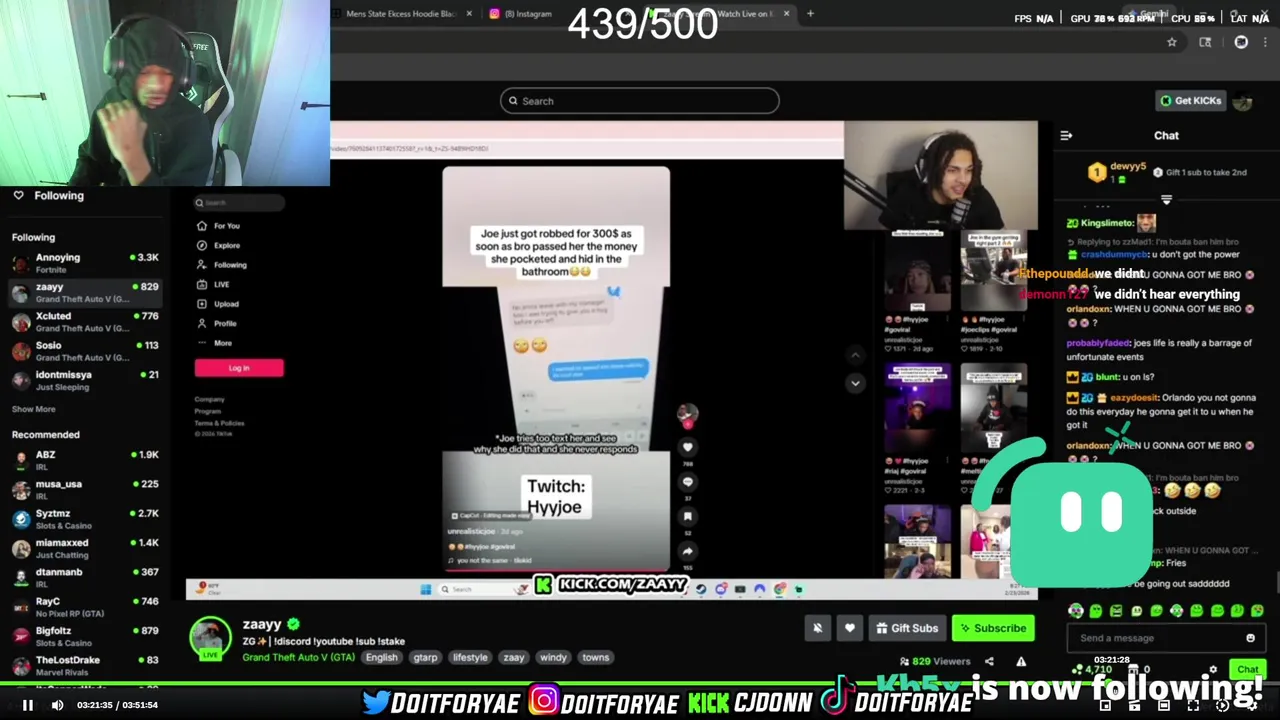Select TikTok LIVE in stream
This screenshot has width=1280, height=720.
click(214, 284)
